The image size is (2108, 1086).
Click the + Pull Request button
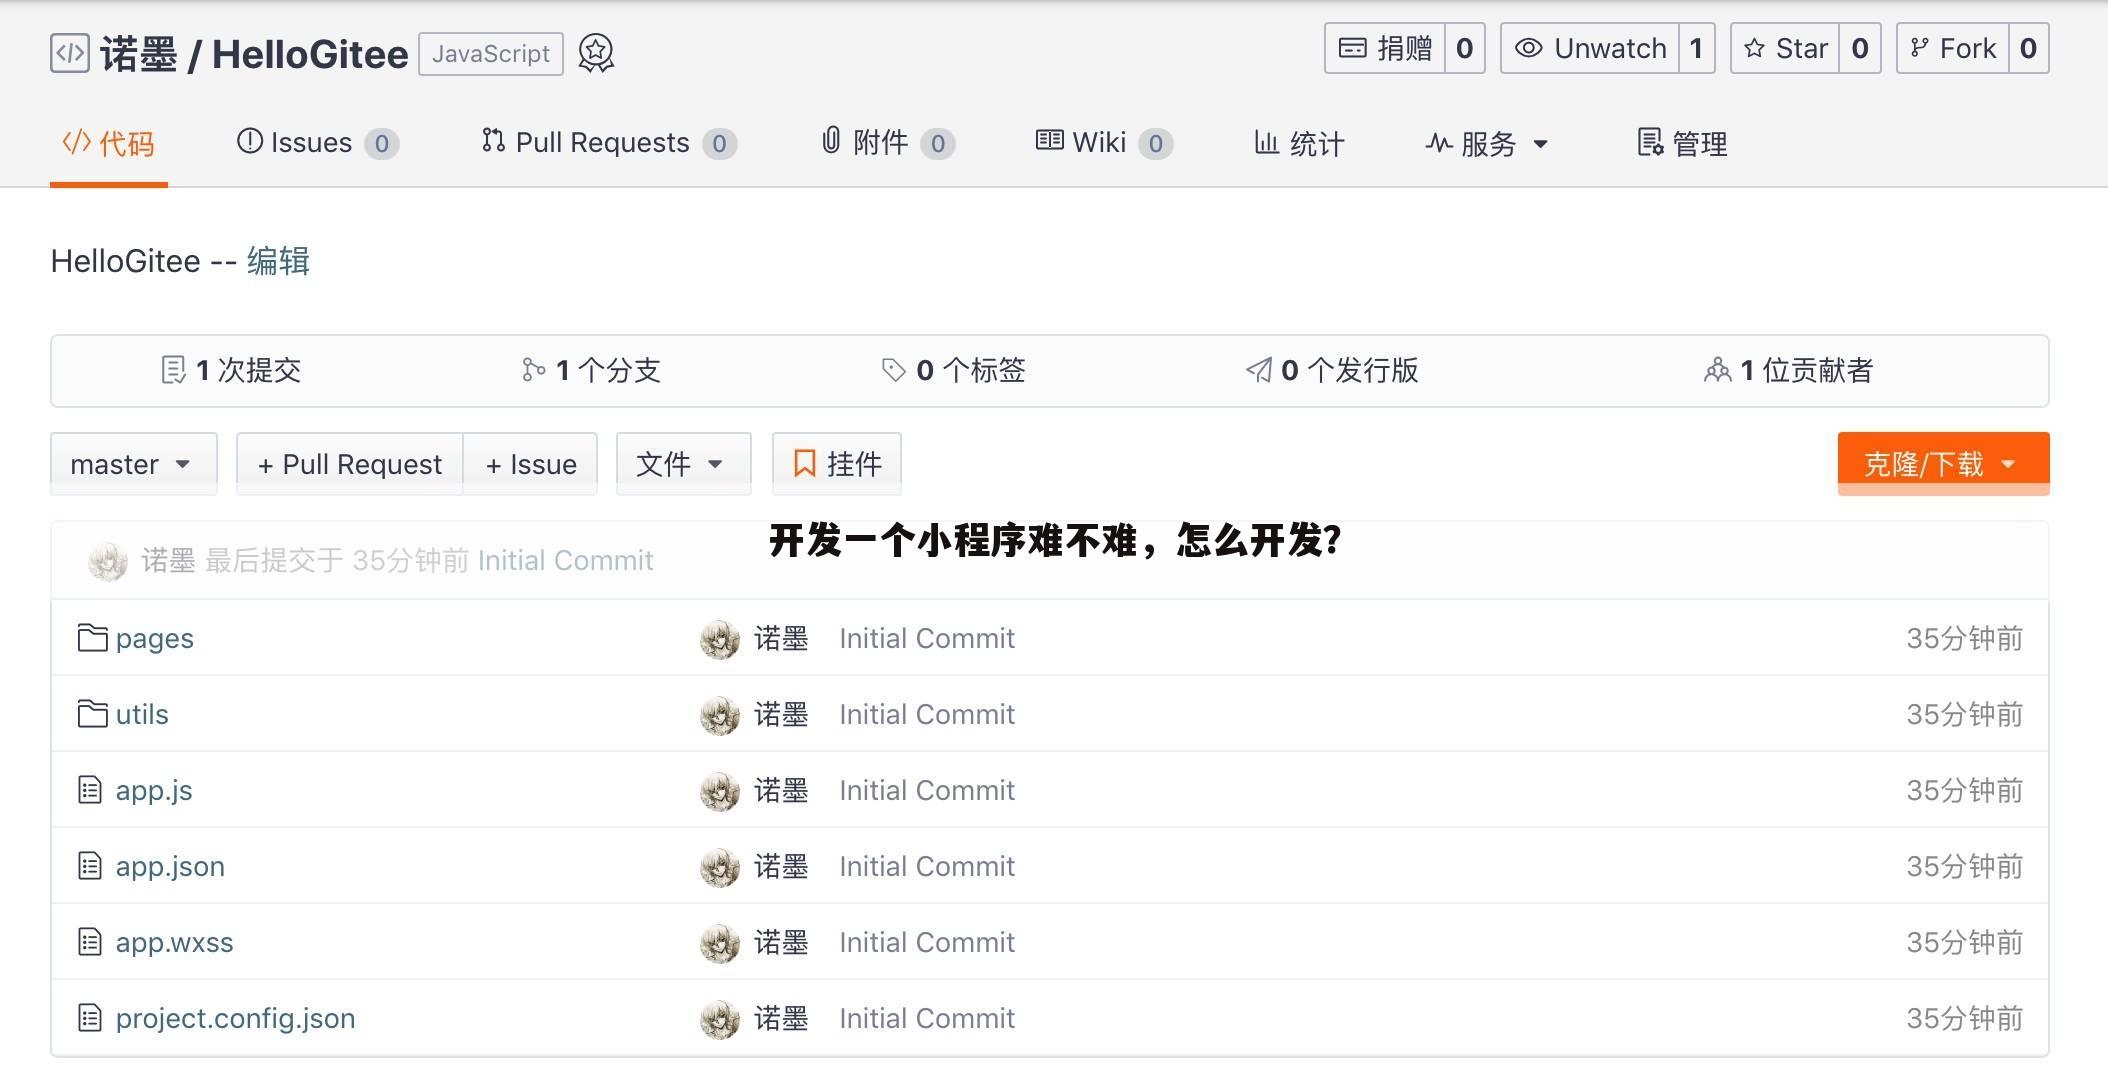click(350, 463)
